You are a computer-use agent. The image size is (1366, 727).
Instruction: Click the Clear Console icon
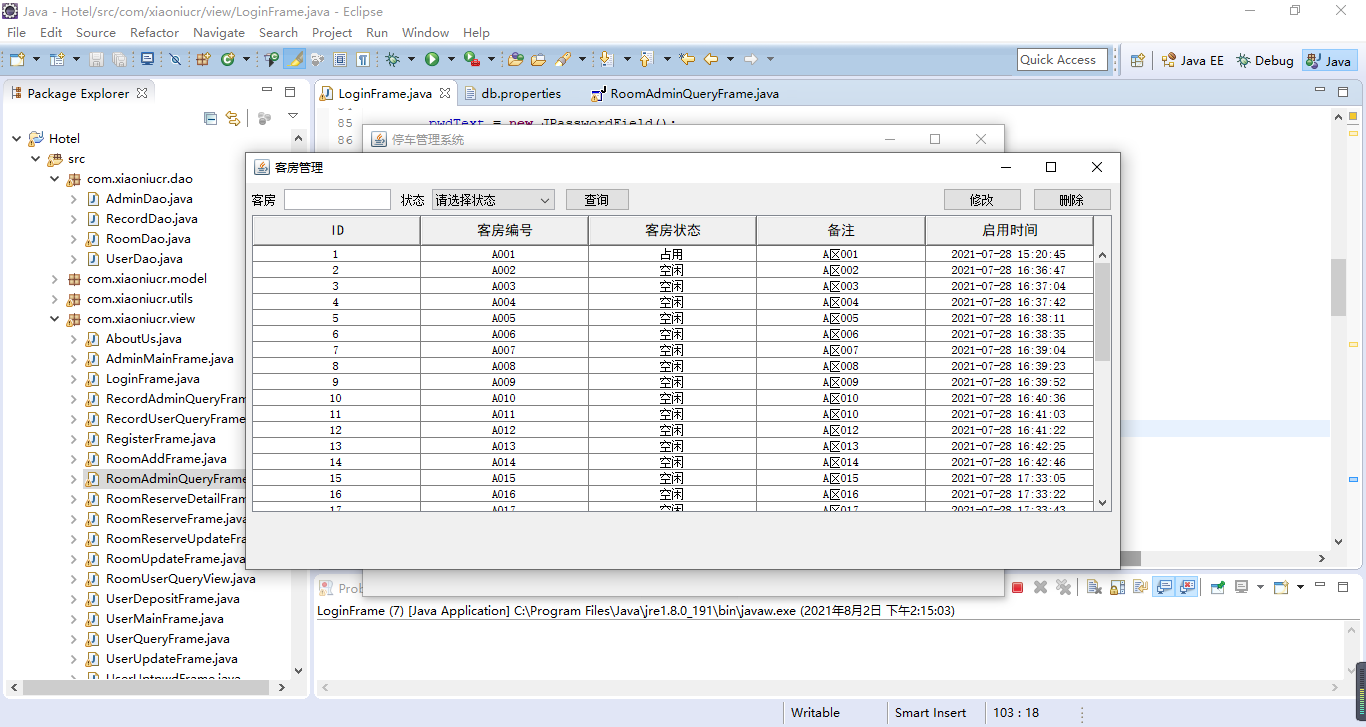tap(1094, 587)
